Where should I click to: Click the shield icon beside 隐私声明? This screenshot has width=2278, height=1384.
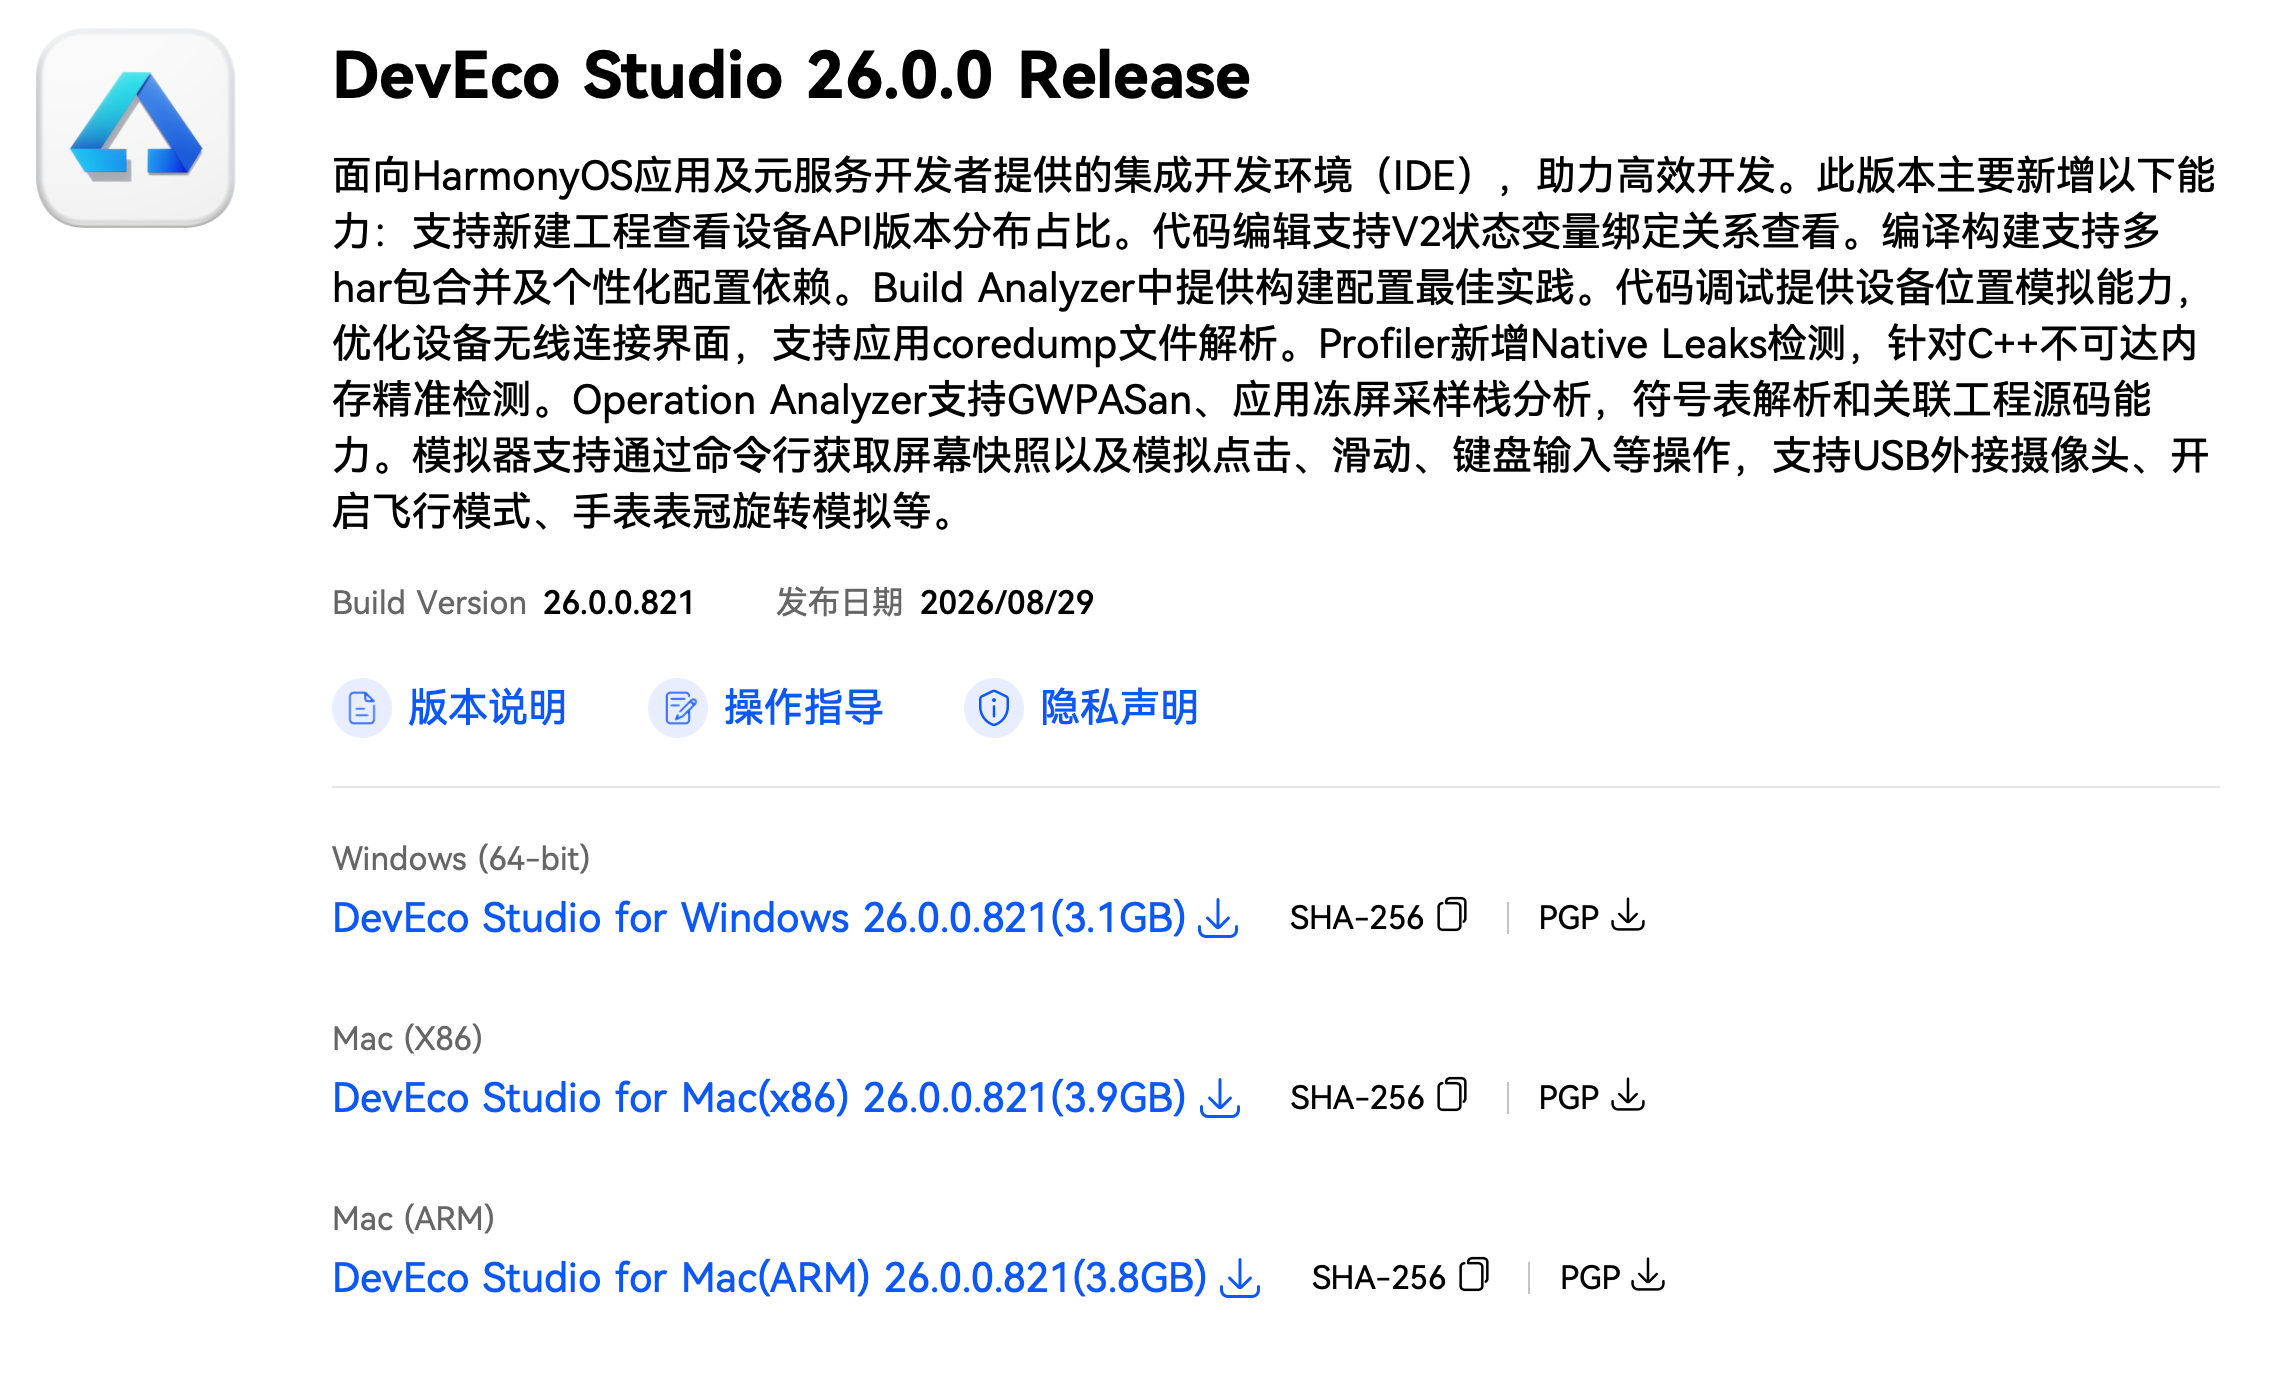tap(994, 708)
